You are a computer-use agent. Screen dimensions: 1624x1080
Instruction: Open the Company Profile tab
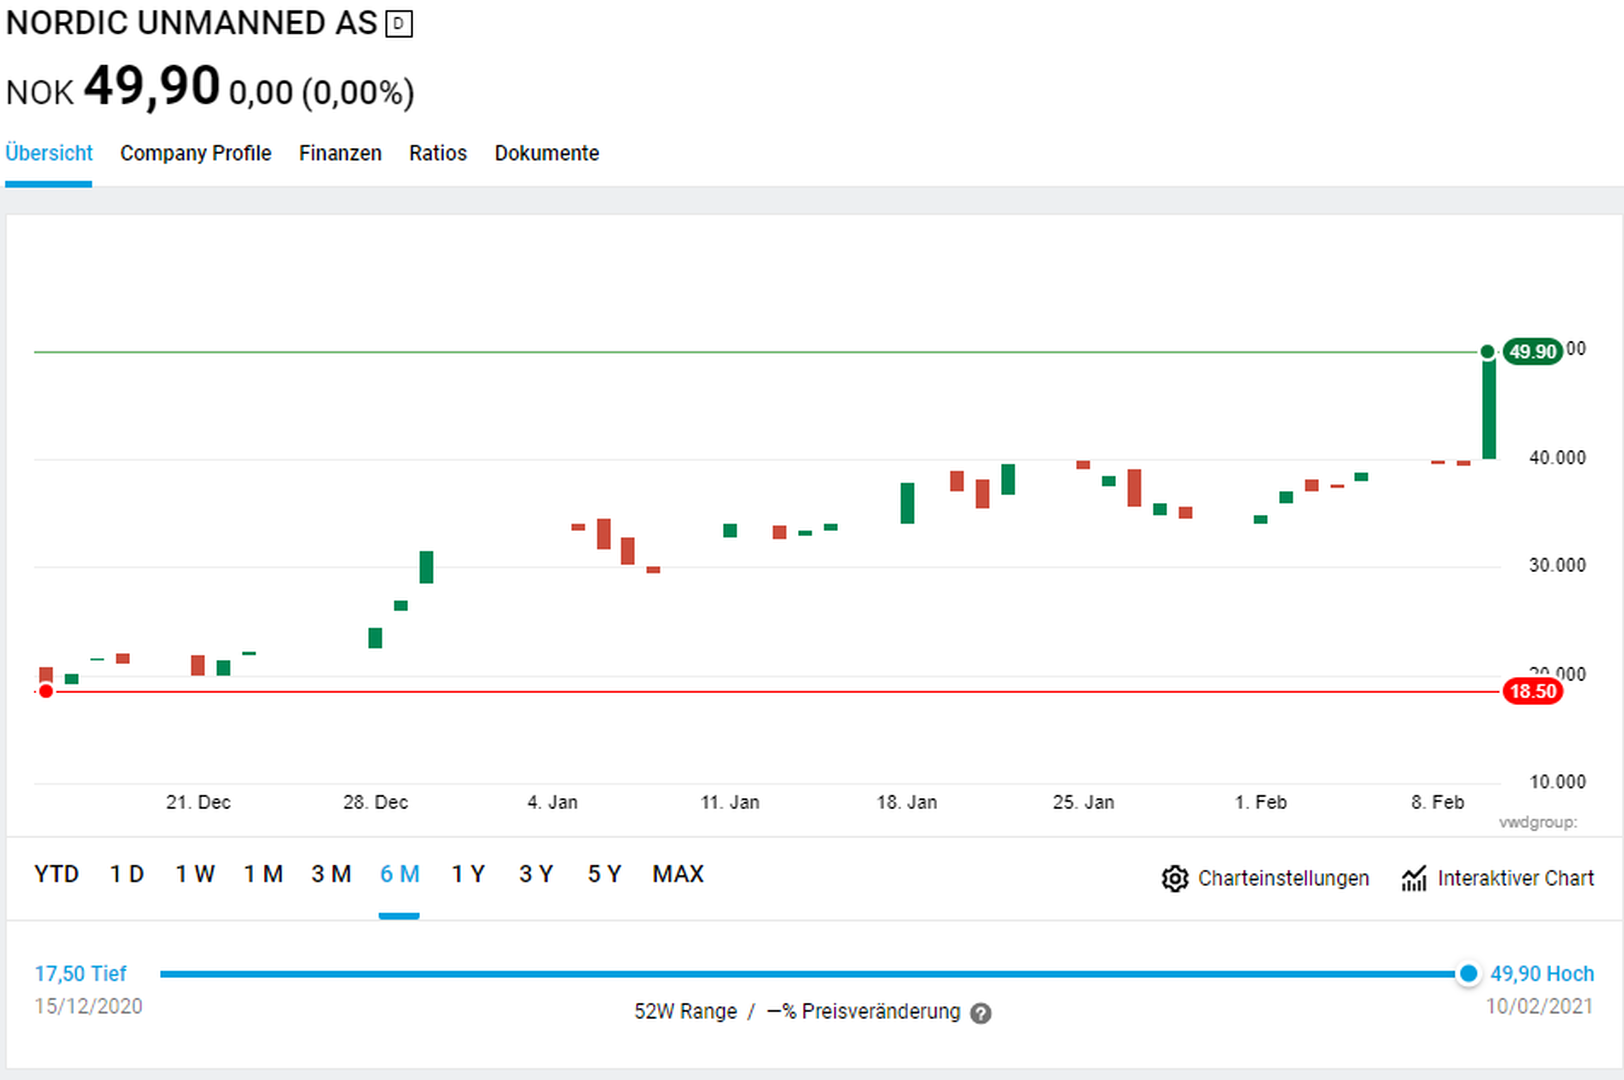pyautogui.click(x=196, y=153)
